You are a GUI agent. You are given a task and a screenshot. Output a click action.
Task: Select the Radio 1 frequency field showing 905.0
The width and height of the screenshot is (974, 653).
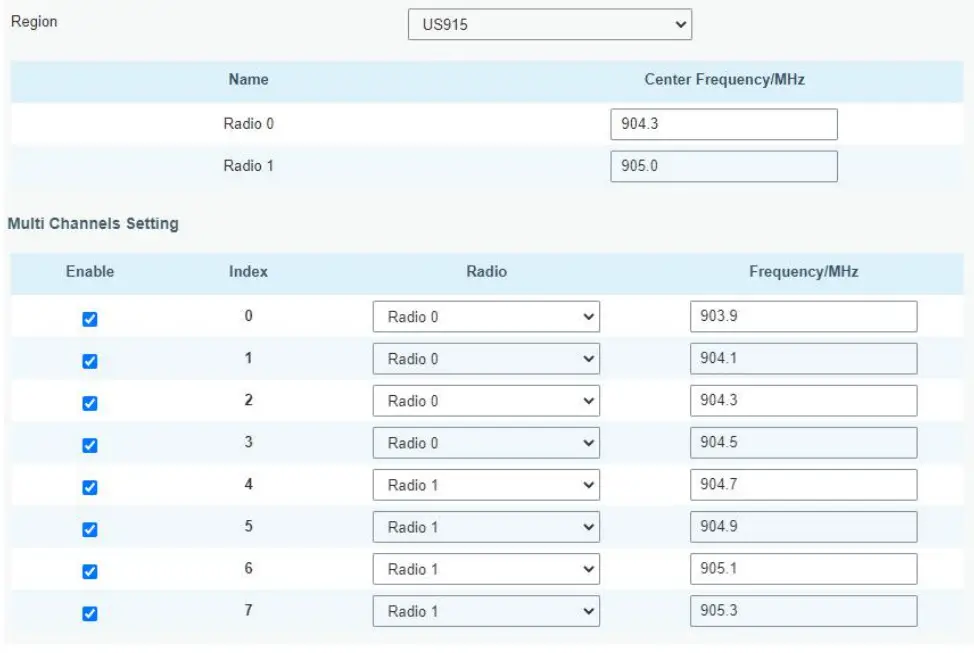(x=724, y=166)
